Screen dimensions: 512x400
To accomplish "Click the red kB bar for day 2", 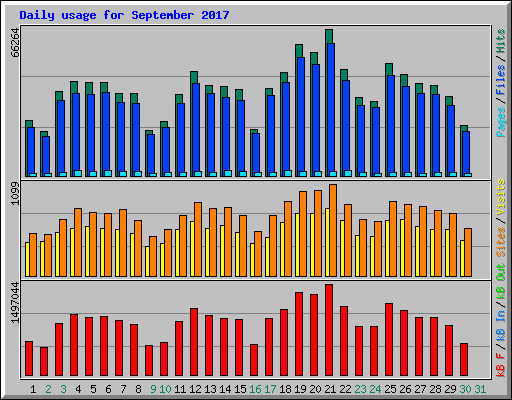I will tap(44, 362).
